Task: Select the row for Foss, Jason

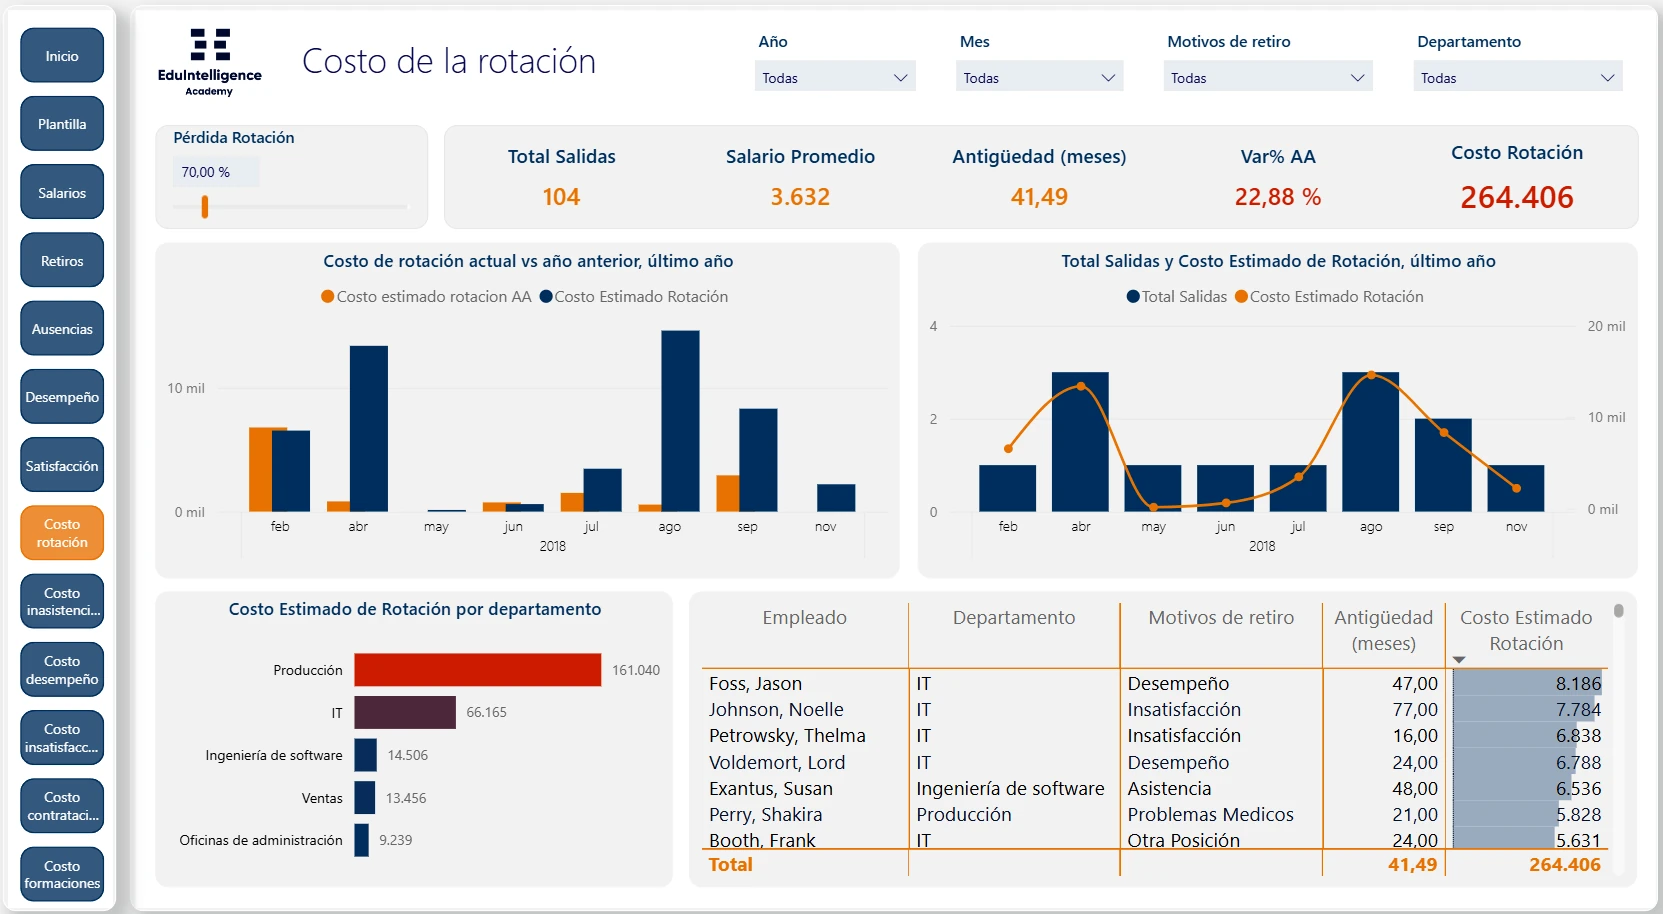Action: coord(1154,683)
